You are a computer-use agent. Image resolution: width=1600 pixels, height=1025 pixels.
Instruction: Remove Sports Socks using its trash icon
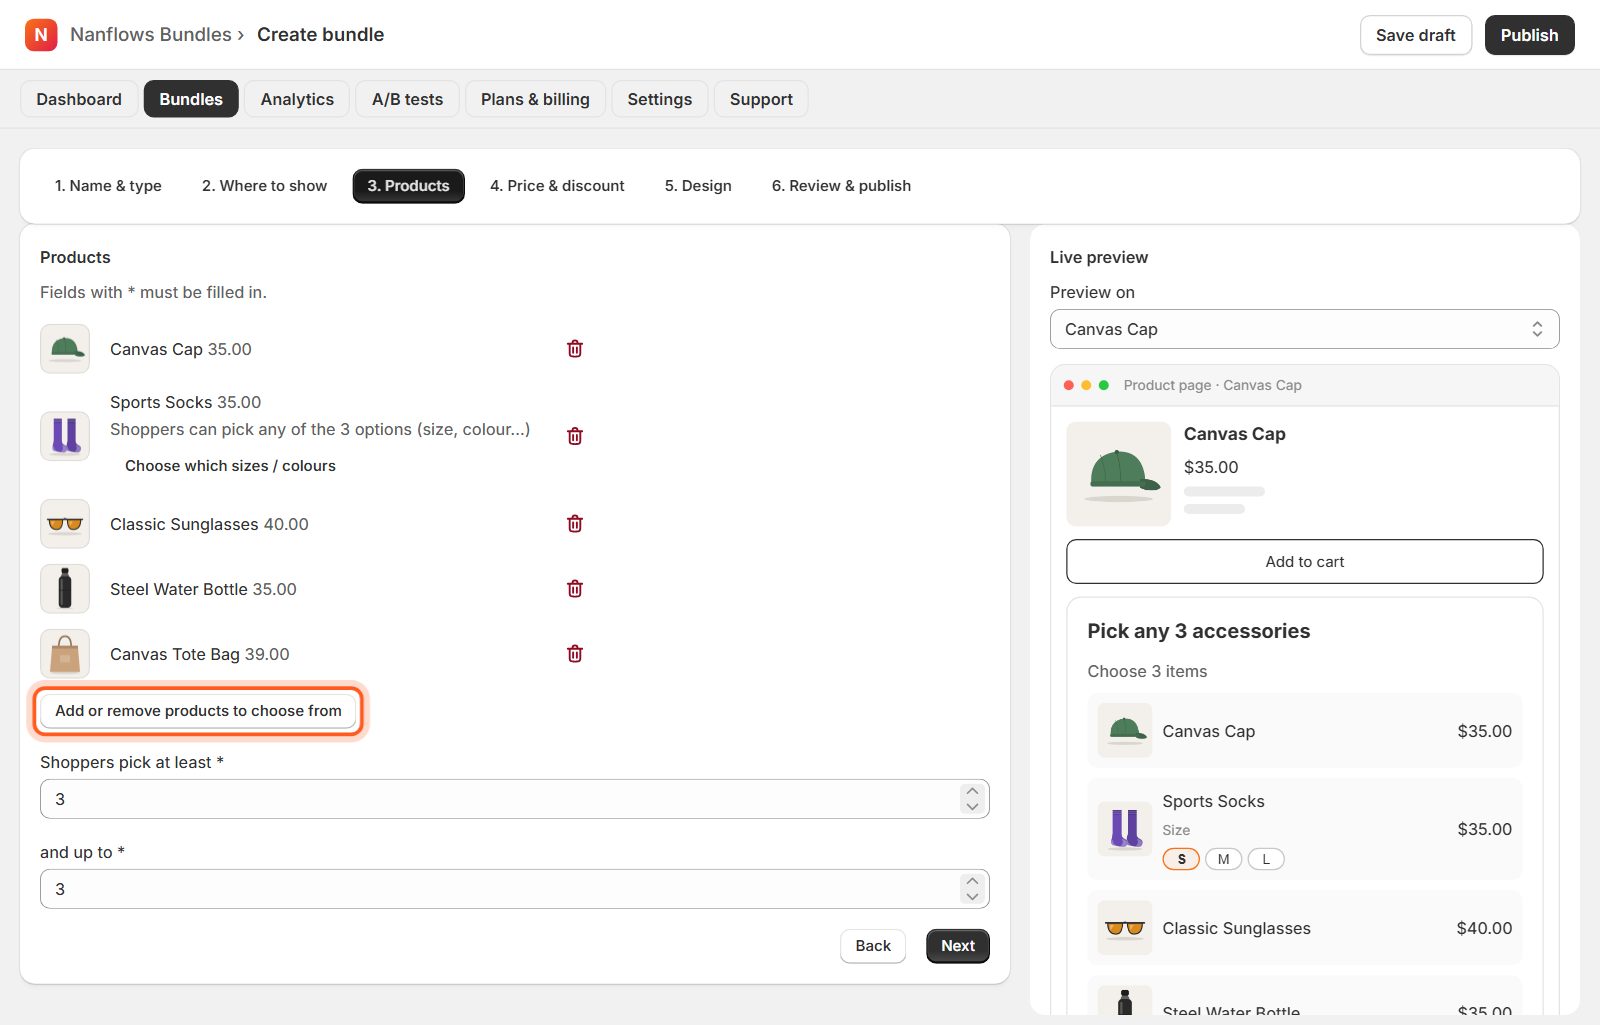pyautogui.click(x=575, y=436)
